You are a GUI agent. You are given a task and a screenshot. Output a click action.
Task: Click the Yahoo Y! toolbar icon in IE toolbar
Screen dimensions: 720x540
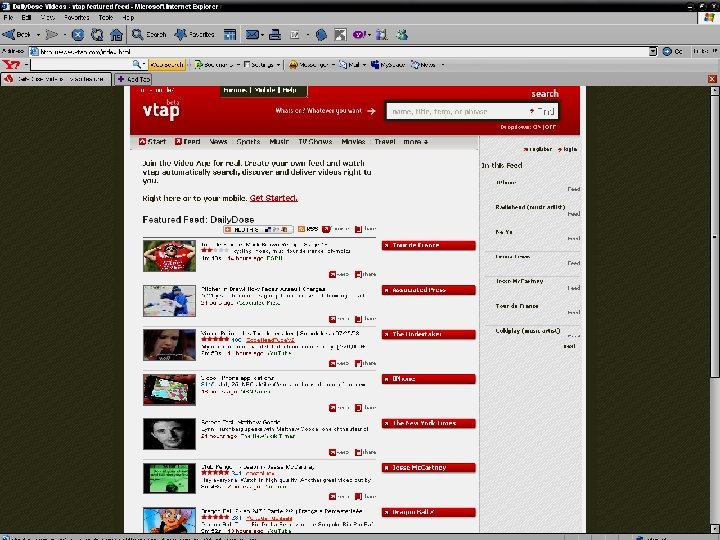tap(359, 34)
